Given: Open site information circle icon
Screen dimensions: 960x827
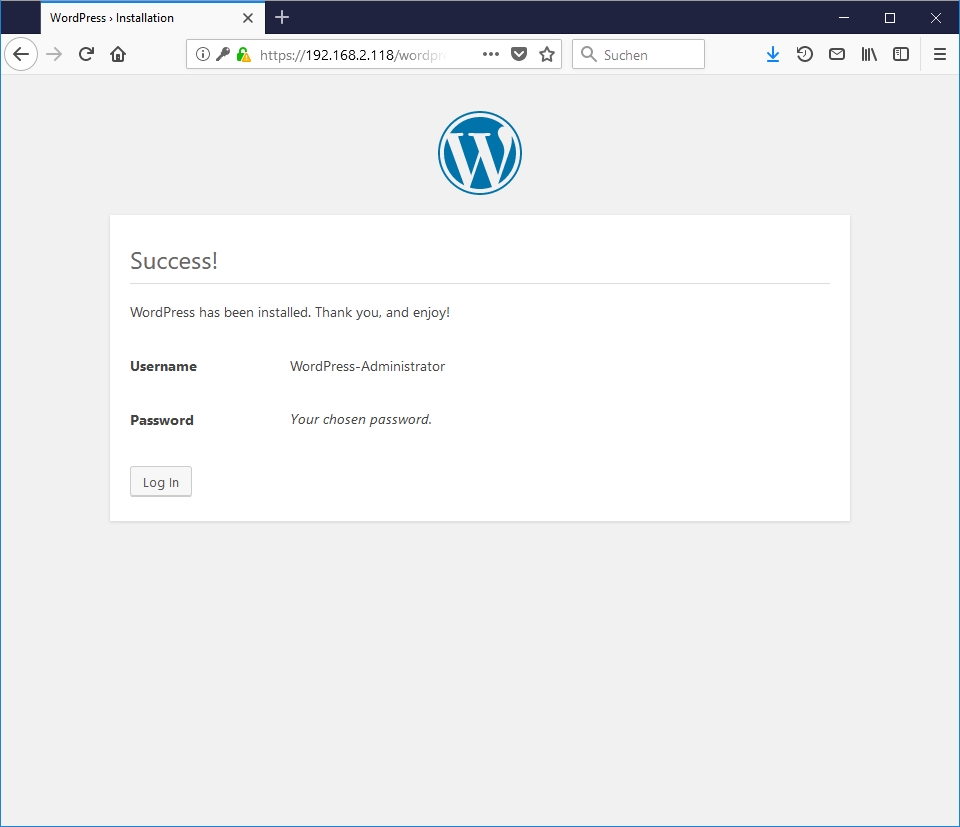Looking at the screenshot, I should click(x=203, y=54).
